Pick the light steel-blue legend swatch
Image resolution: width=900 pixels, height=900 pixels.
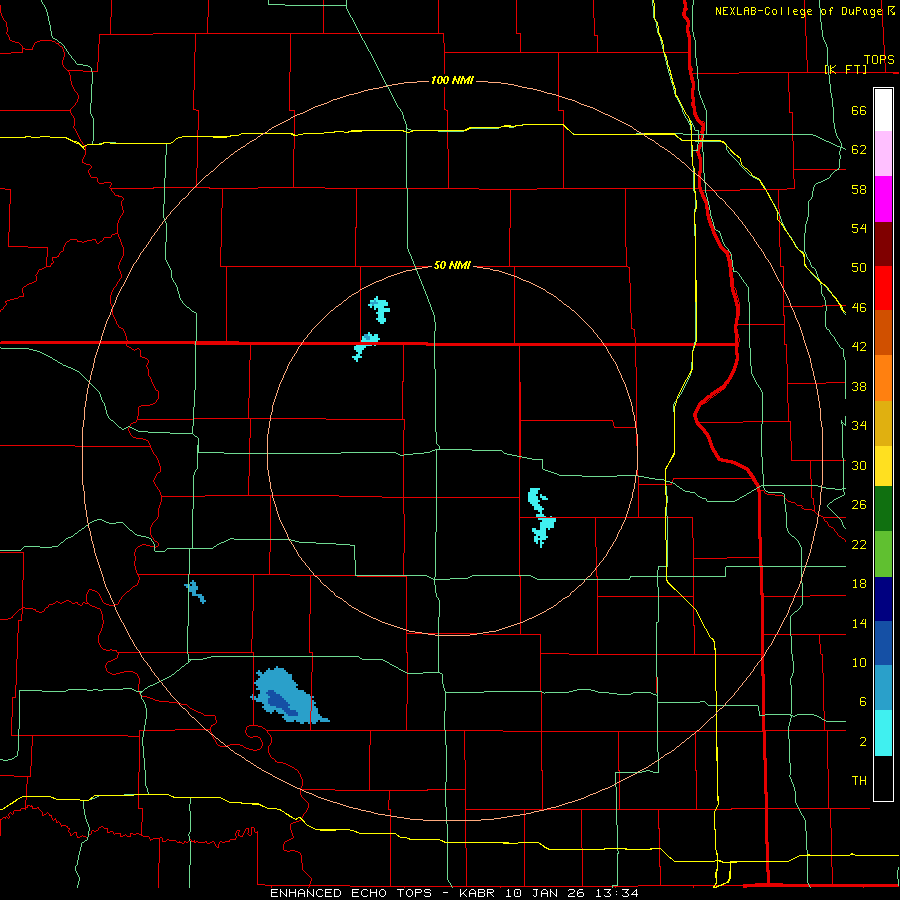[883, 687]
